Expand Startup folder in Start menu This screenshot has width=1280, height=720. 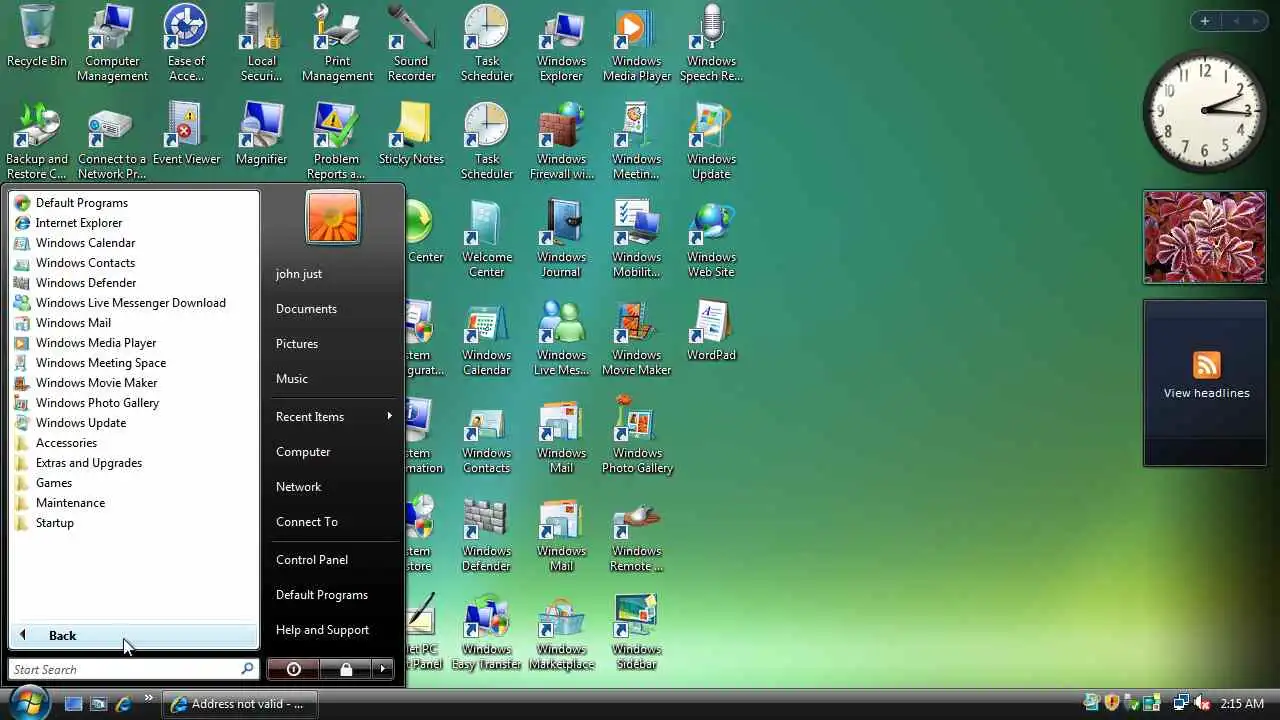pyautogui.click(x=134, y=523)
